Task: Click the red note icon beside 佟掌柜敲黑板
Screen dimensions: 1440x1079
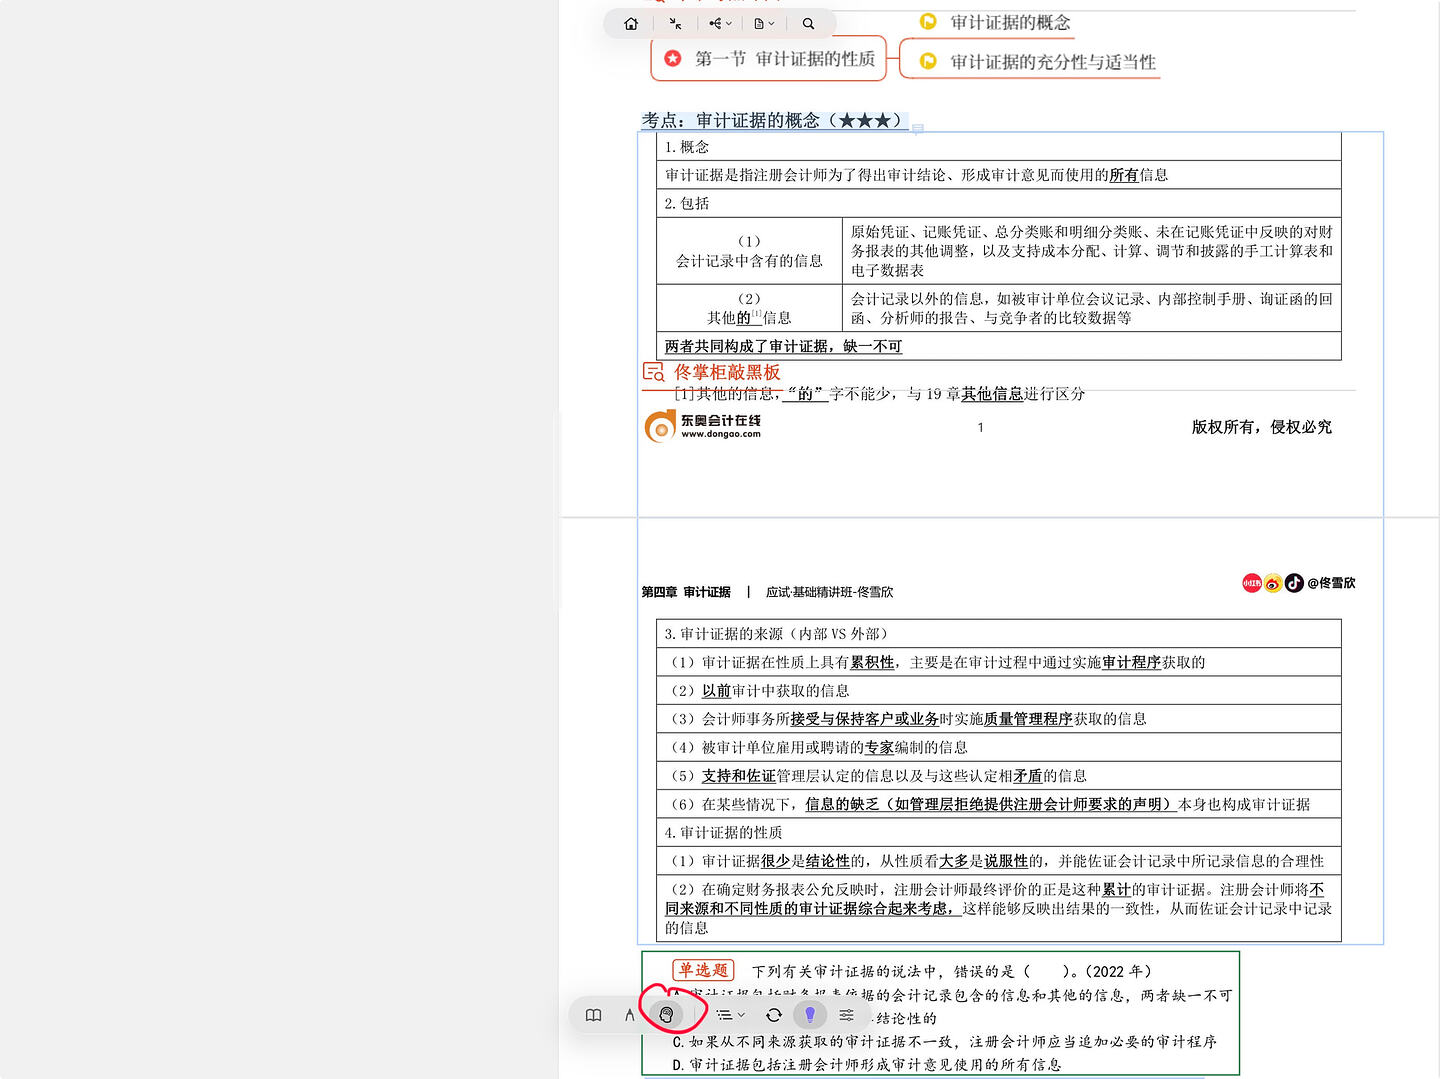Action: coord(653,372)
